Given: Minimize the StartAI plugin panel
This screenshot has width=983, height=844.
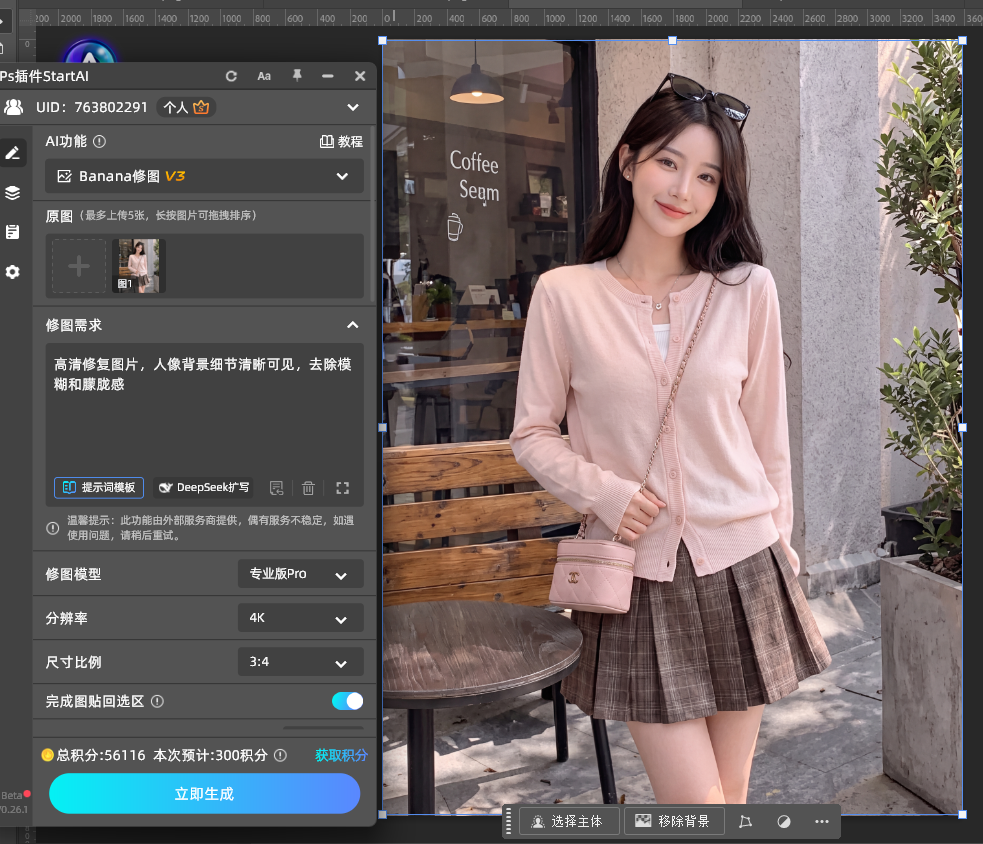Looking at the screenshot, I should 327,76.
